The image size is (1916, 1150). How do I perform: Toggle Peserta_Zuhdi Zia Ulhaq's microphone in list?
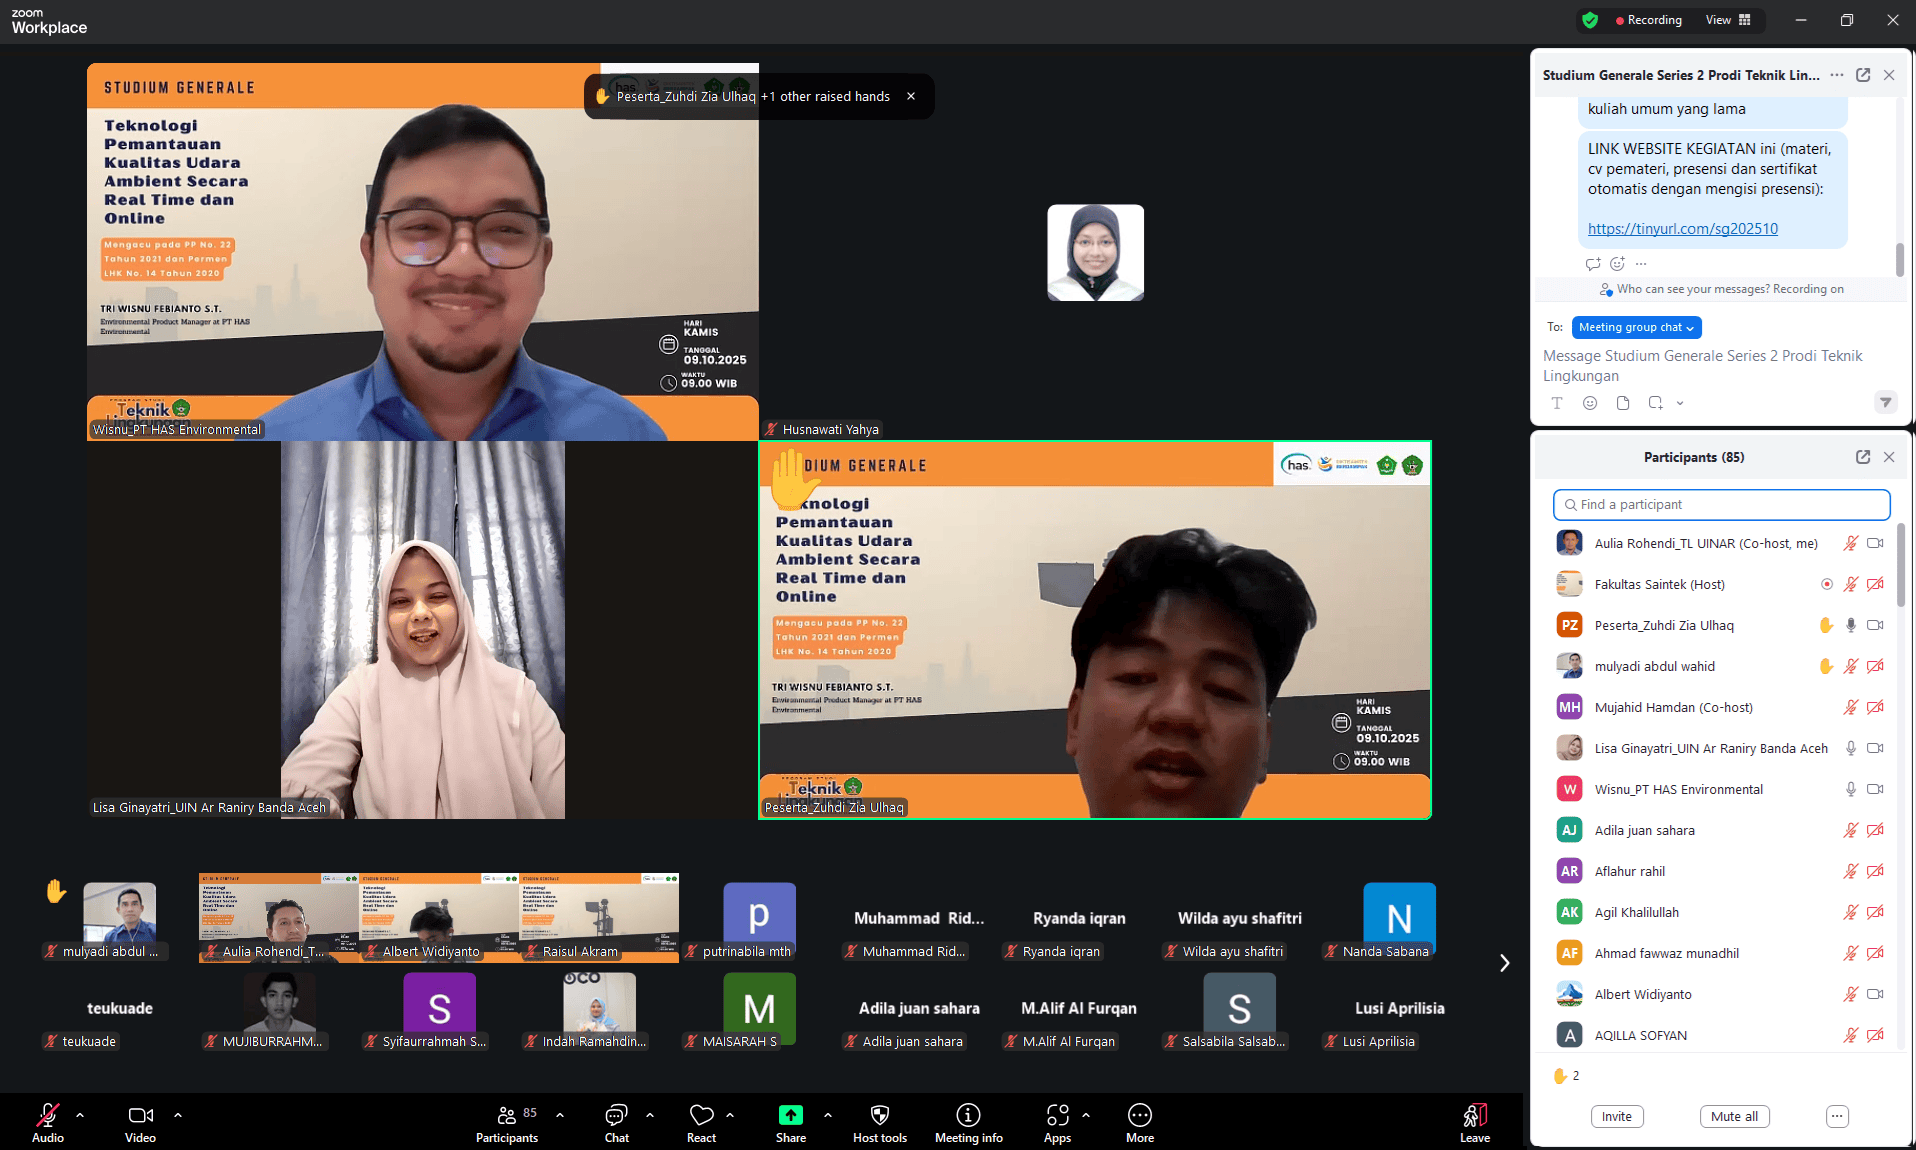click(x=1851, y=626)
